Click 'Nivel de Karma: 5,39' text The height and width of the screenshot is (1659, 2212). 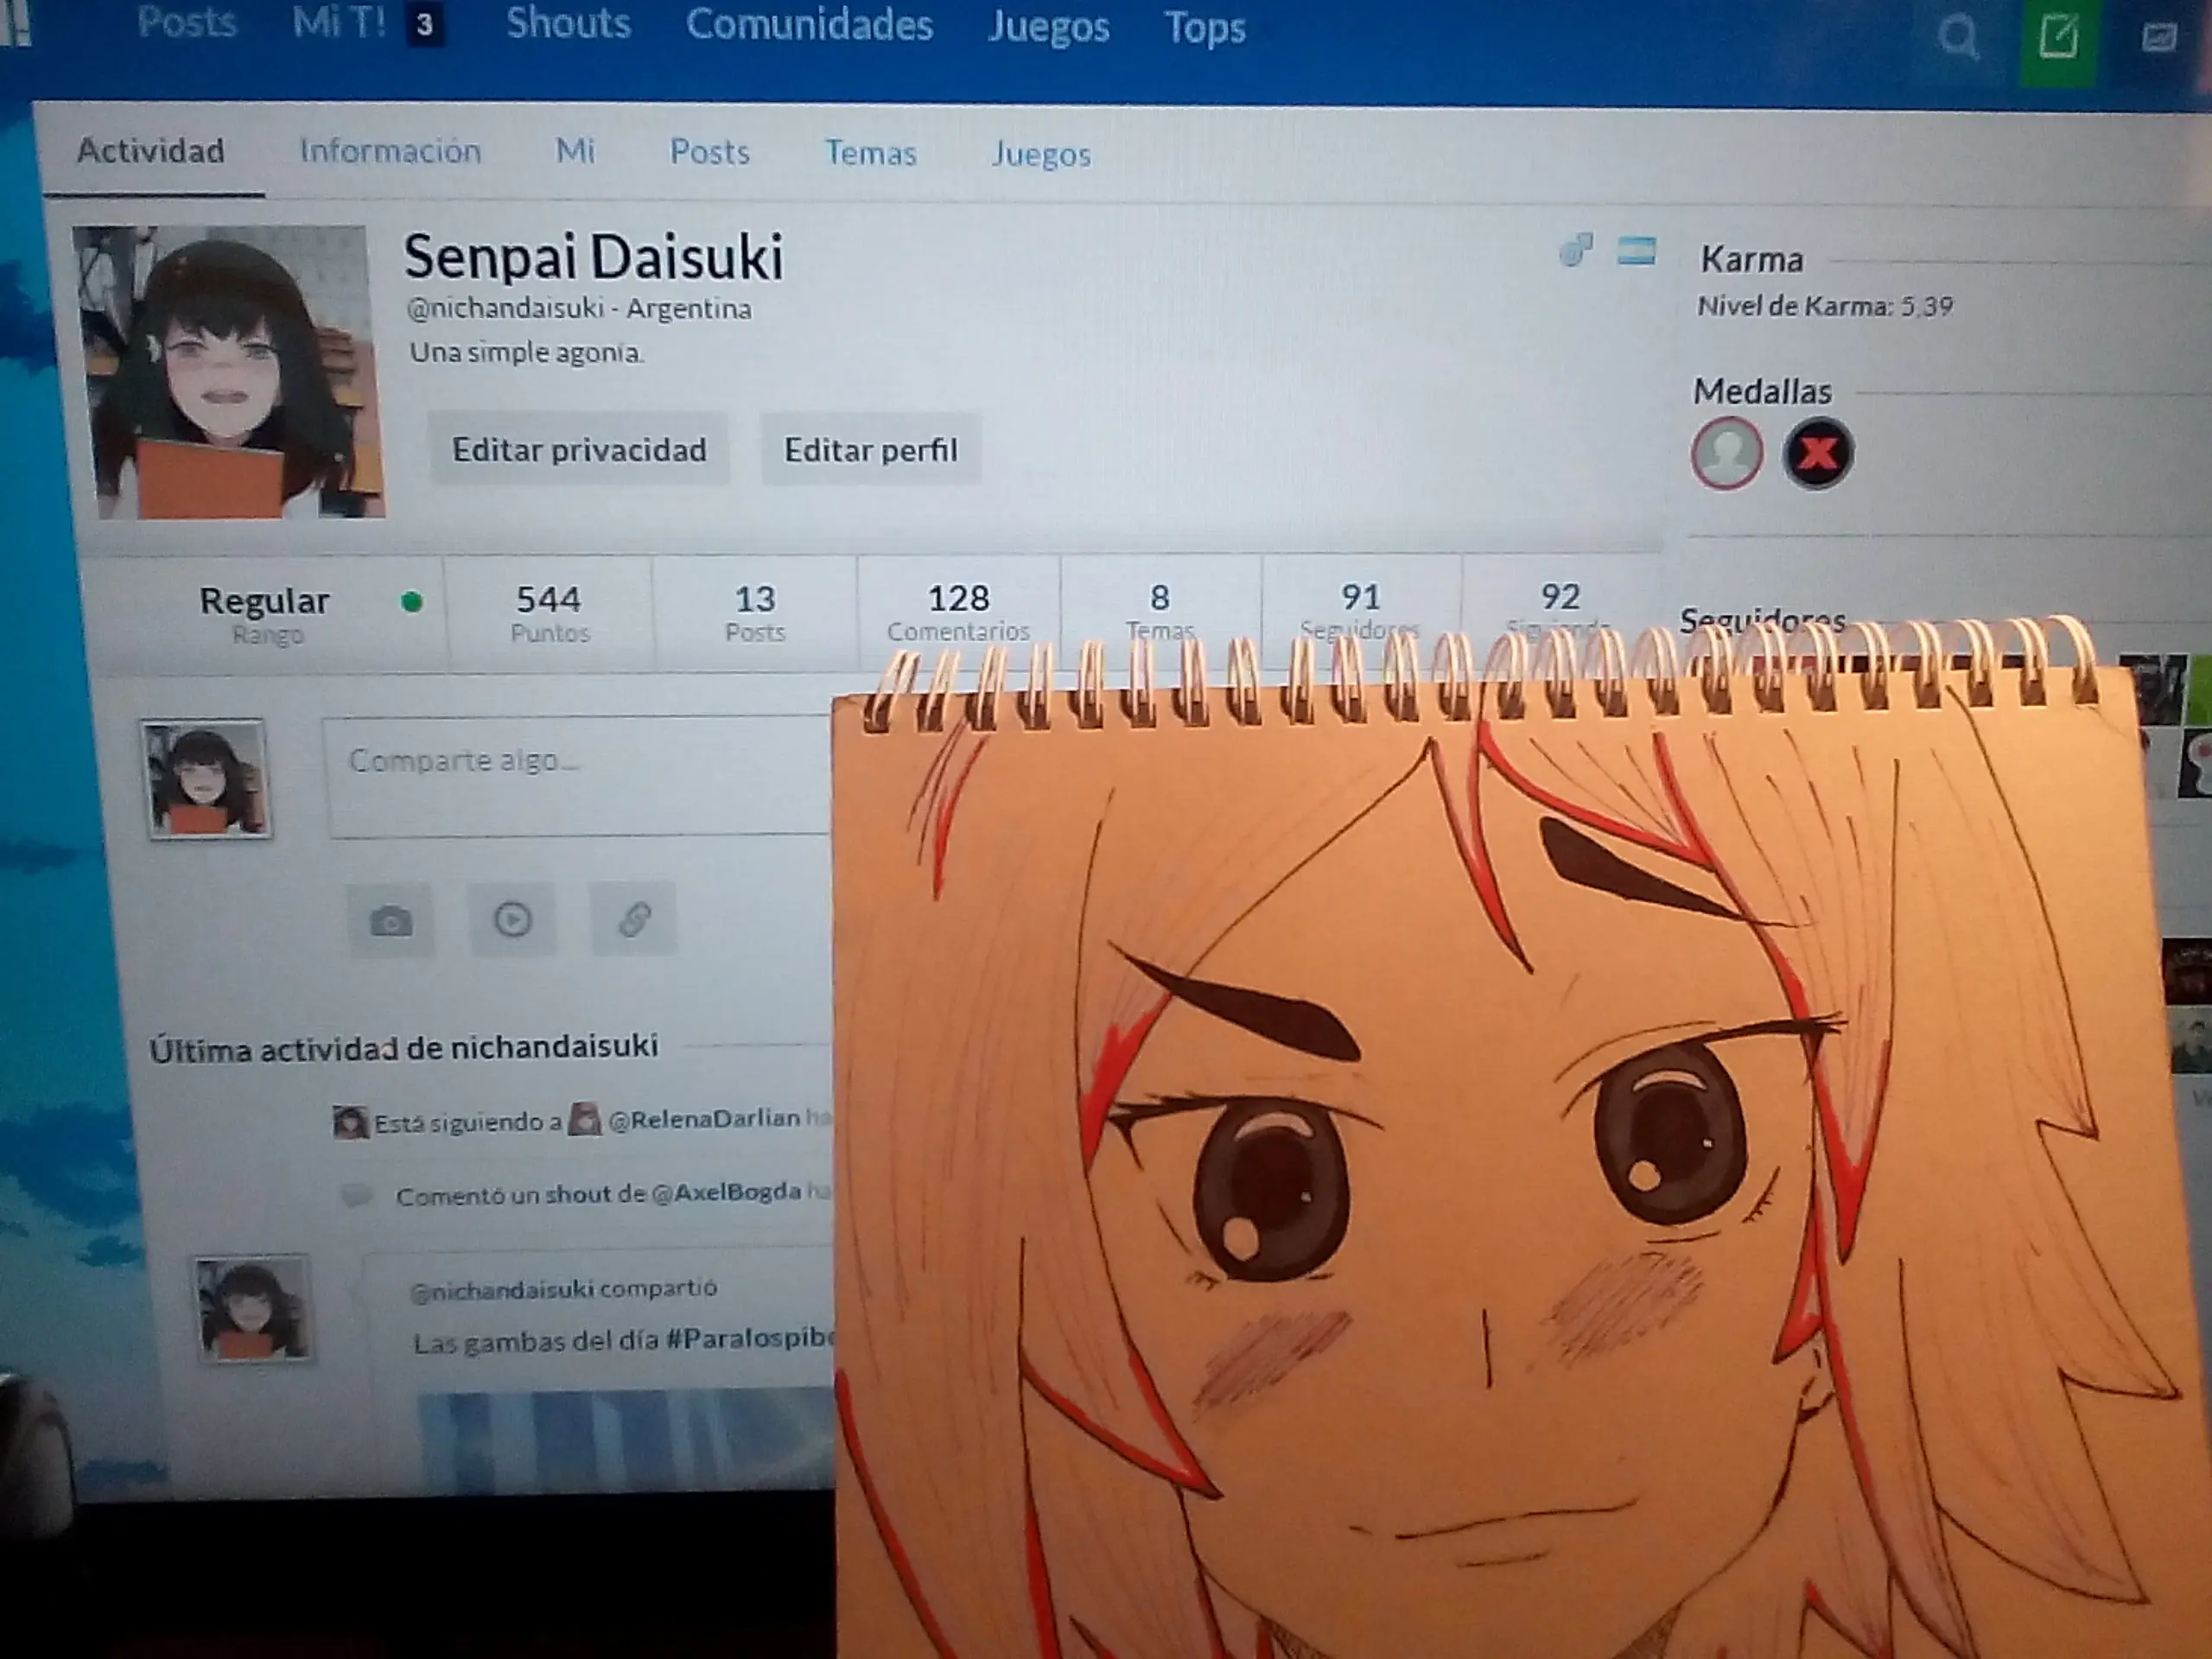click(x=1825, y=306)
